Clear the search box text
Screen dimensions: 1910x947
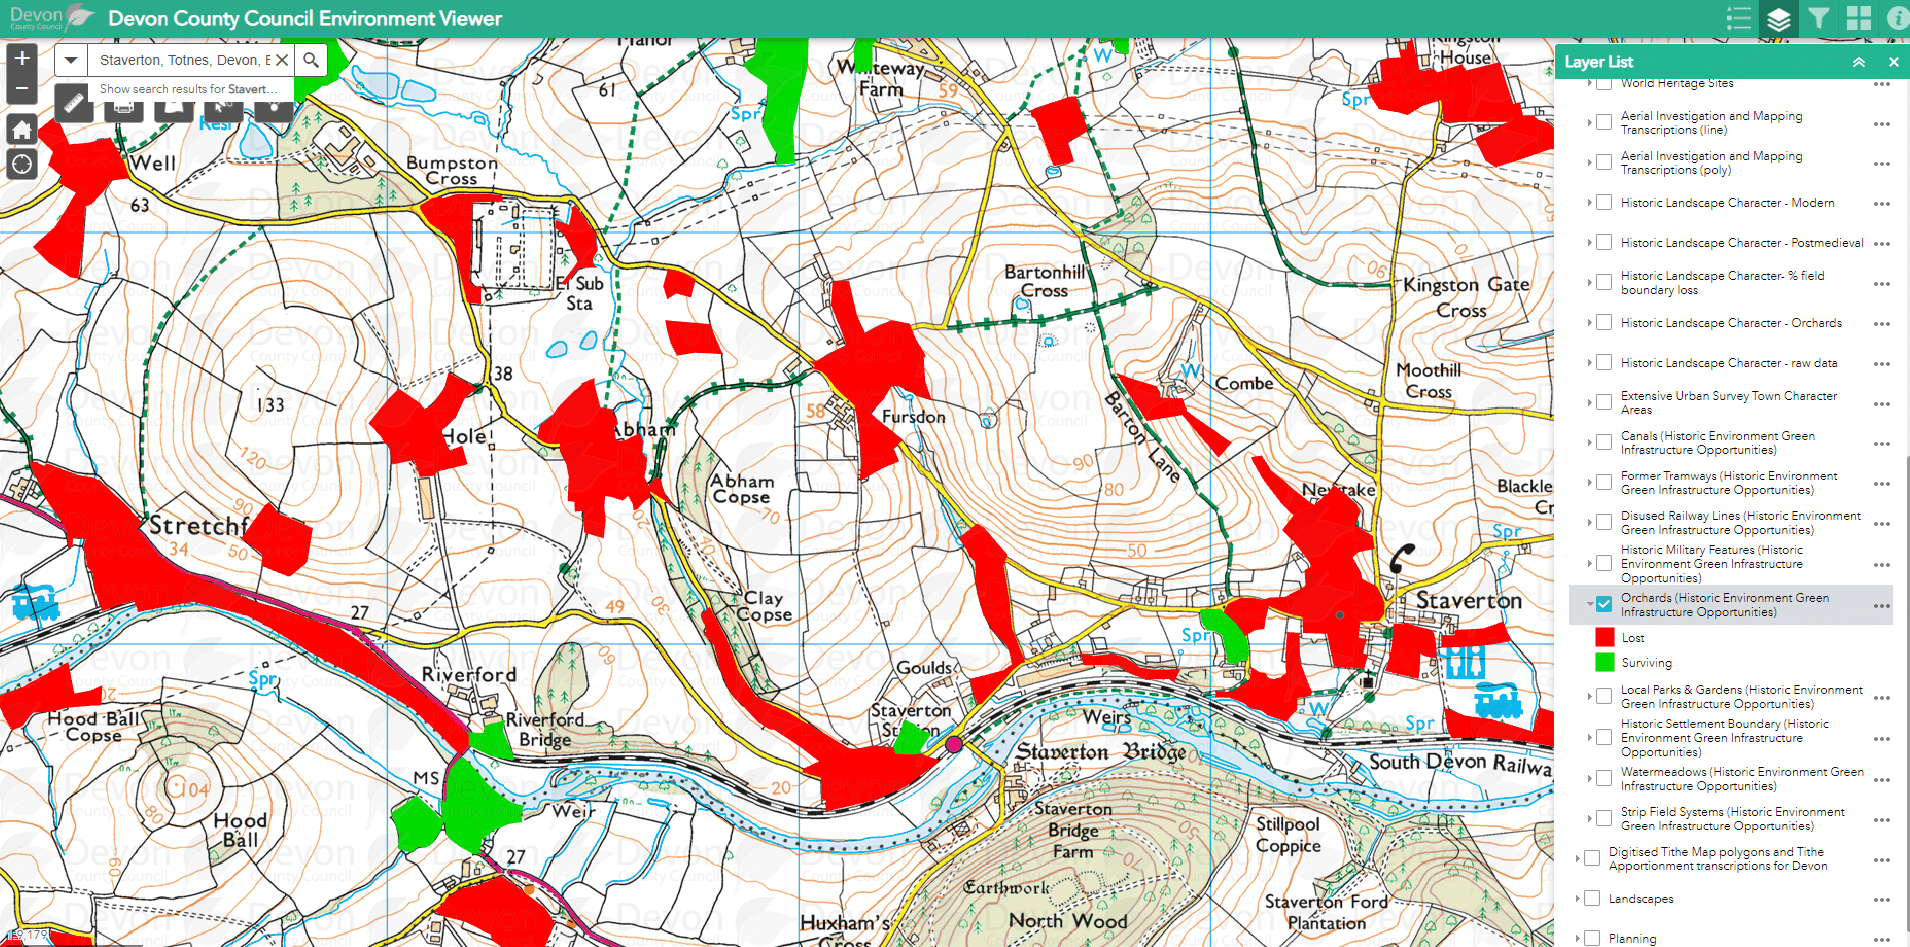coord(283,60)
